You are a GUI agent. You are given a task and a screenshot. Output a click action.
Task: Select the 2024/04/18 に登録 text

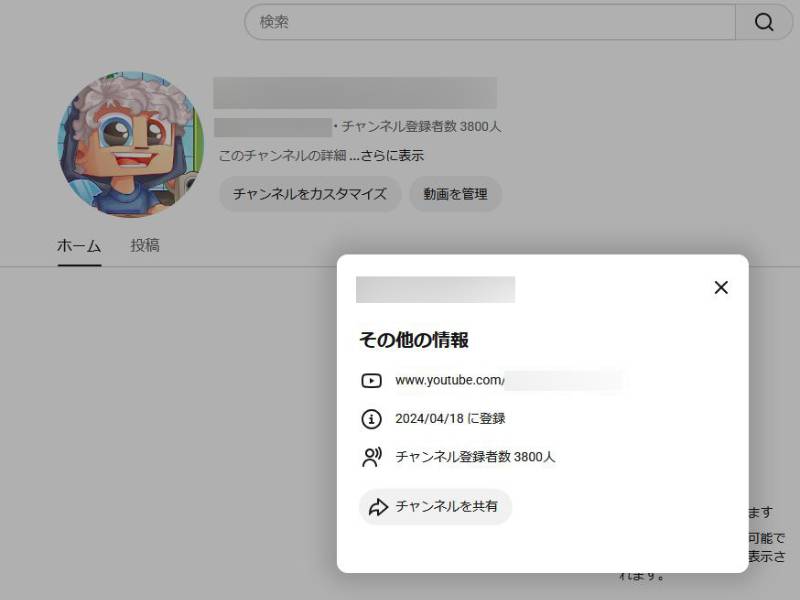pos(450,419)
